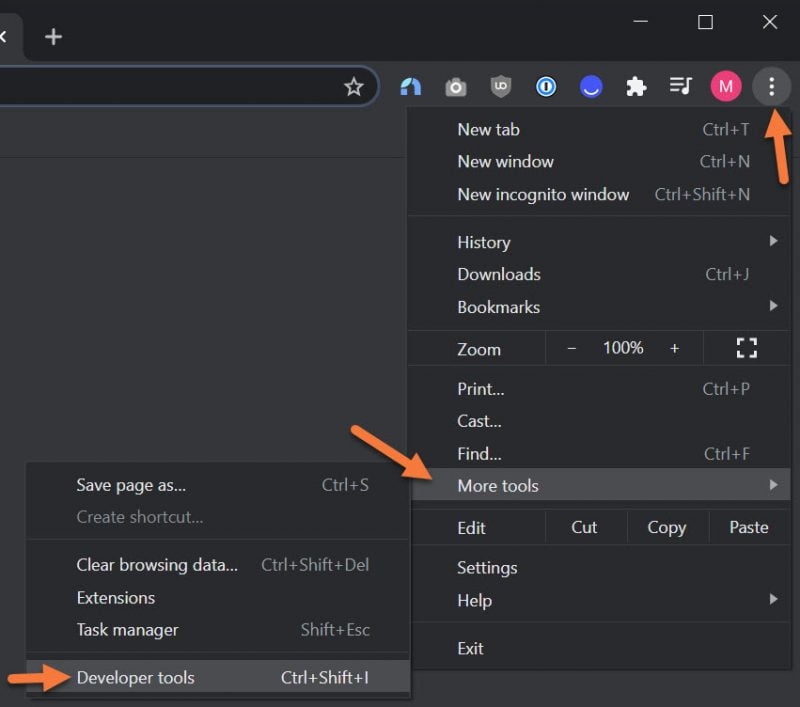The height and width of the screenshot is (707, 800).
Task: Select Task manager from the submenu
Action: [x=126, y=630]
